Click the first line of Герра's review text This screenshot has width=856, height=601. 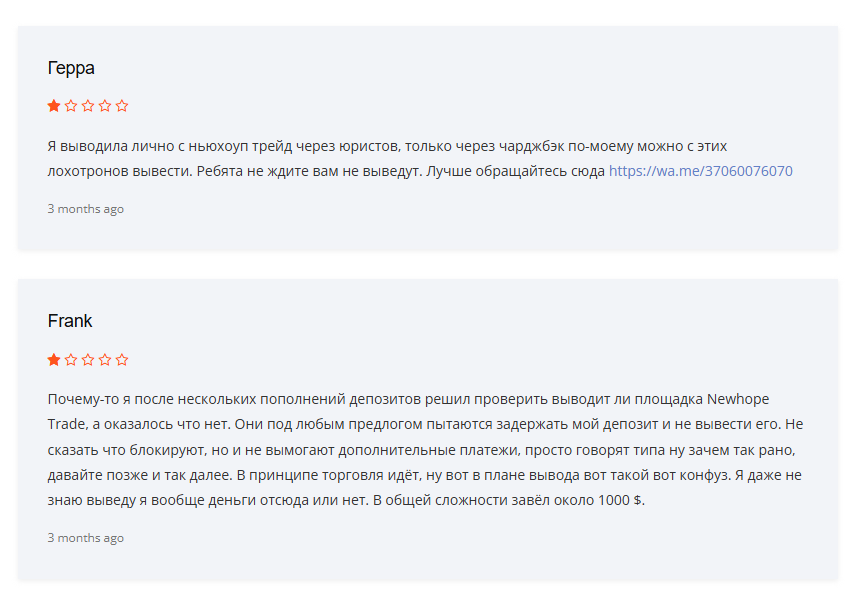380,146
